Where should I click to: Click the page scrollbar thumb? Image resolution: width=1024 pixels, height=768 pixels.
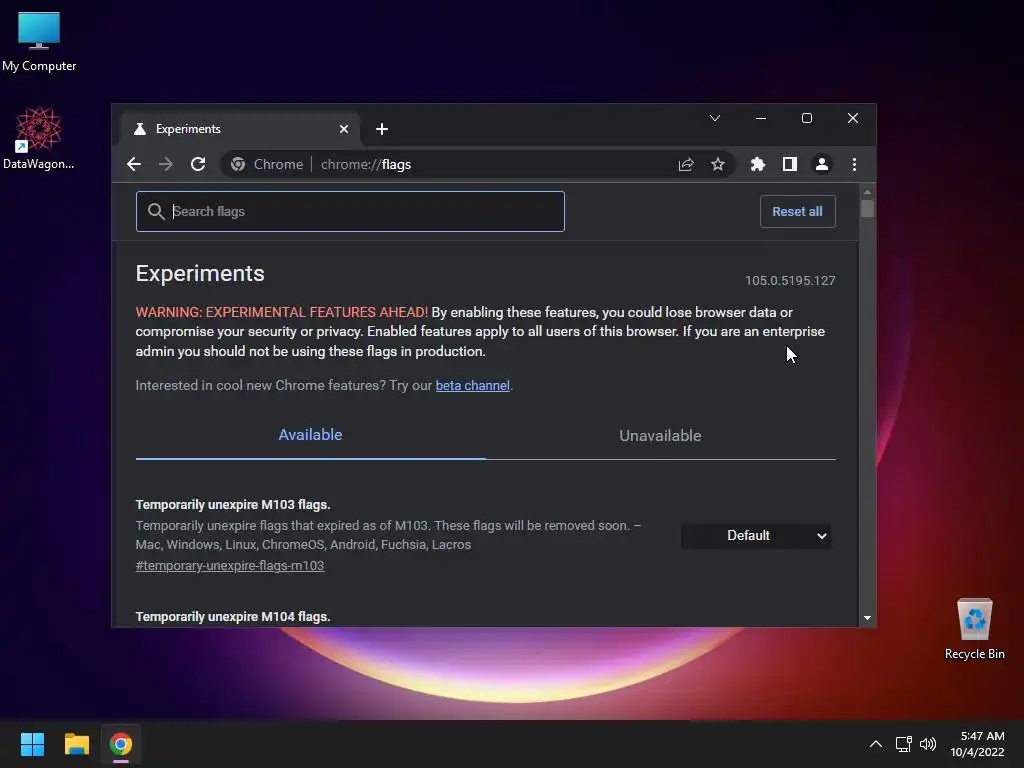pos(867,208)
